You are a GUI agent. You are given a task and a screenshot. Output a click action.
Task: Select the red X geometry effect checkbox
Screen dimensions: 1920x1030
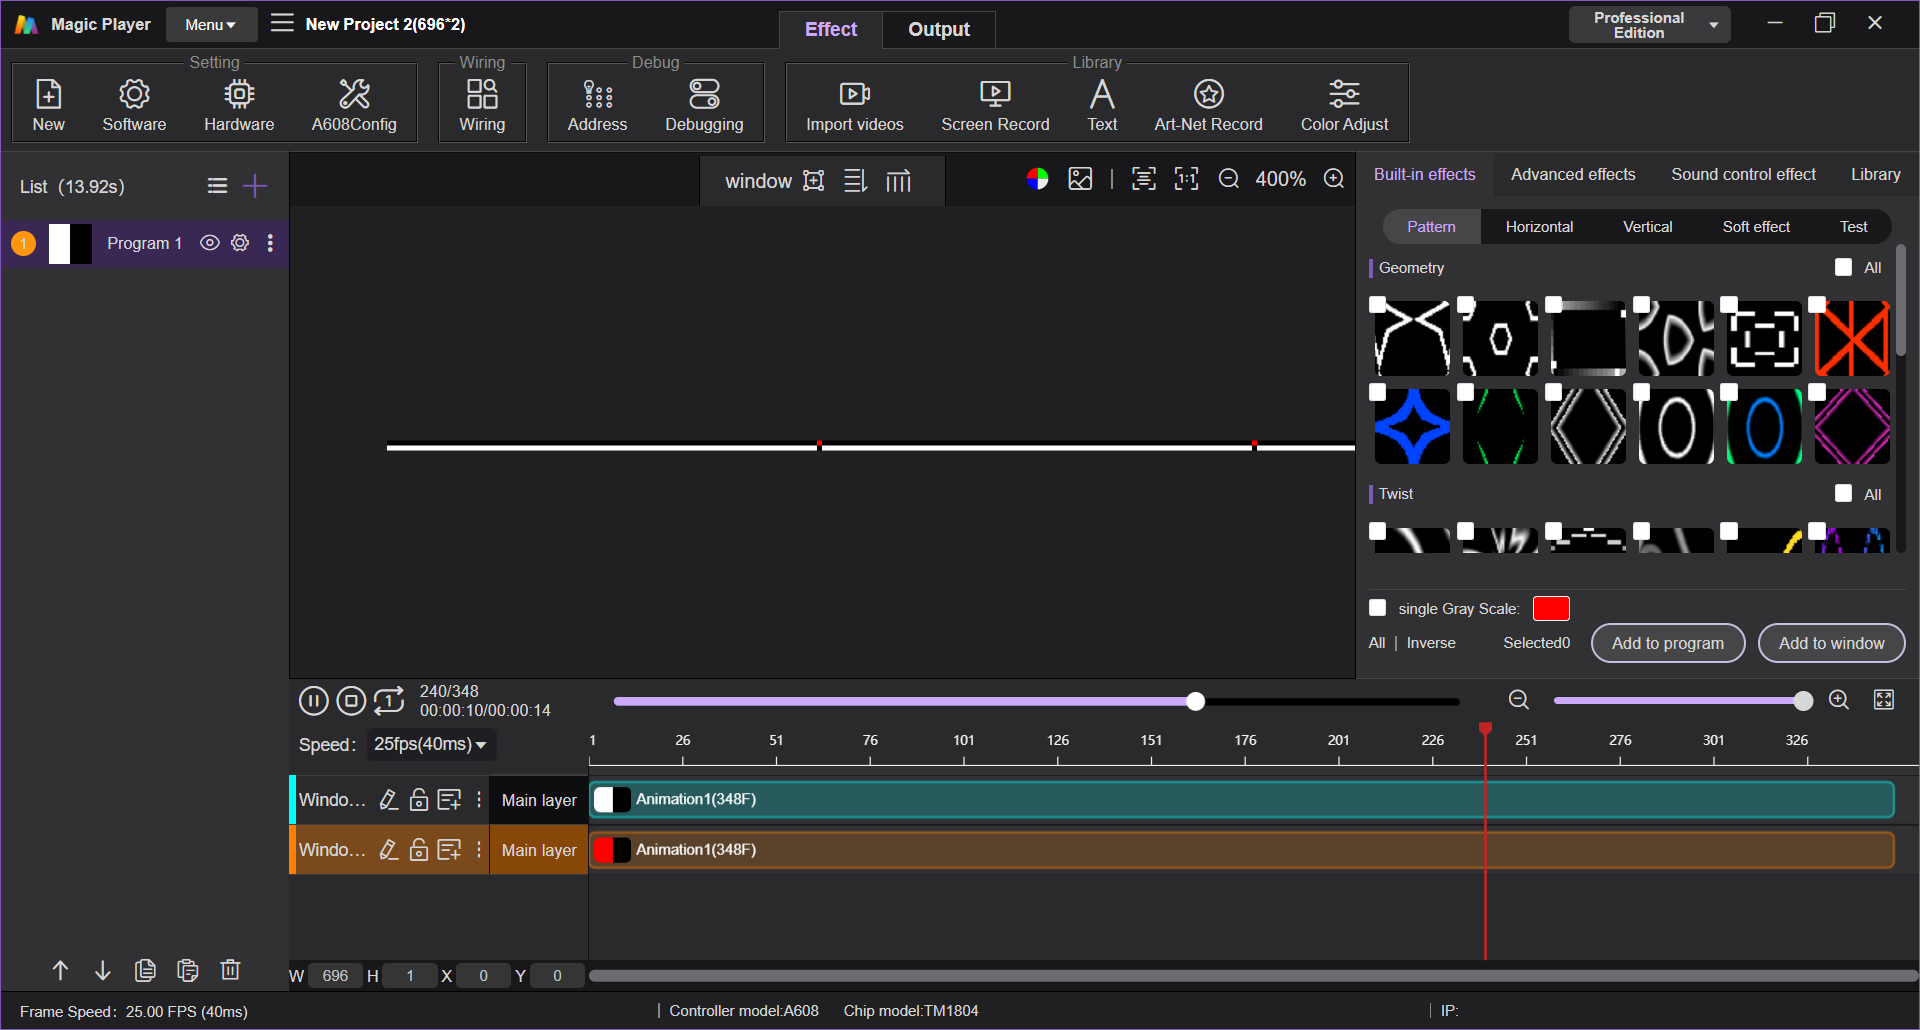click(1817, 304)
